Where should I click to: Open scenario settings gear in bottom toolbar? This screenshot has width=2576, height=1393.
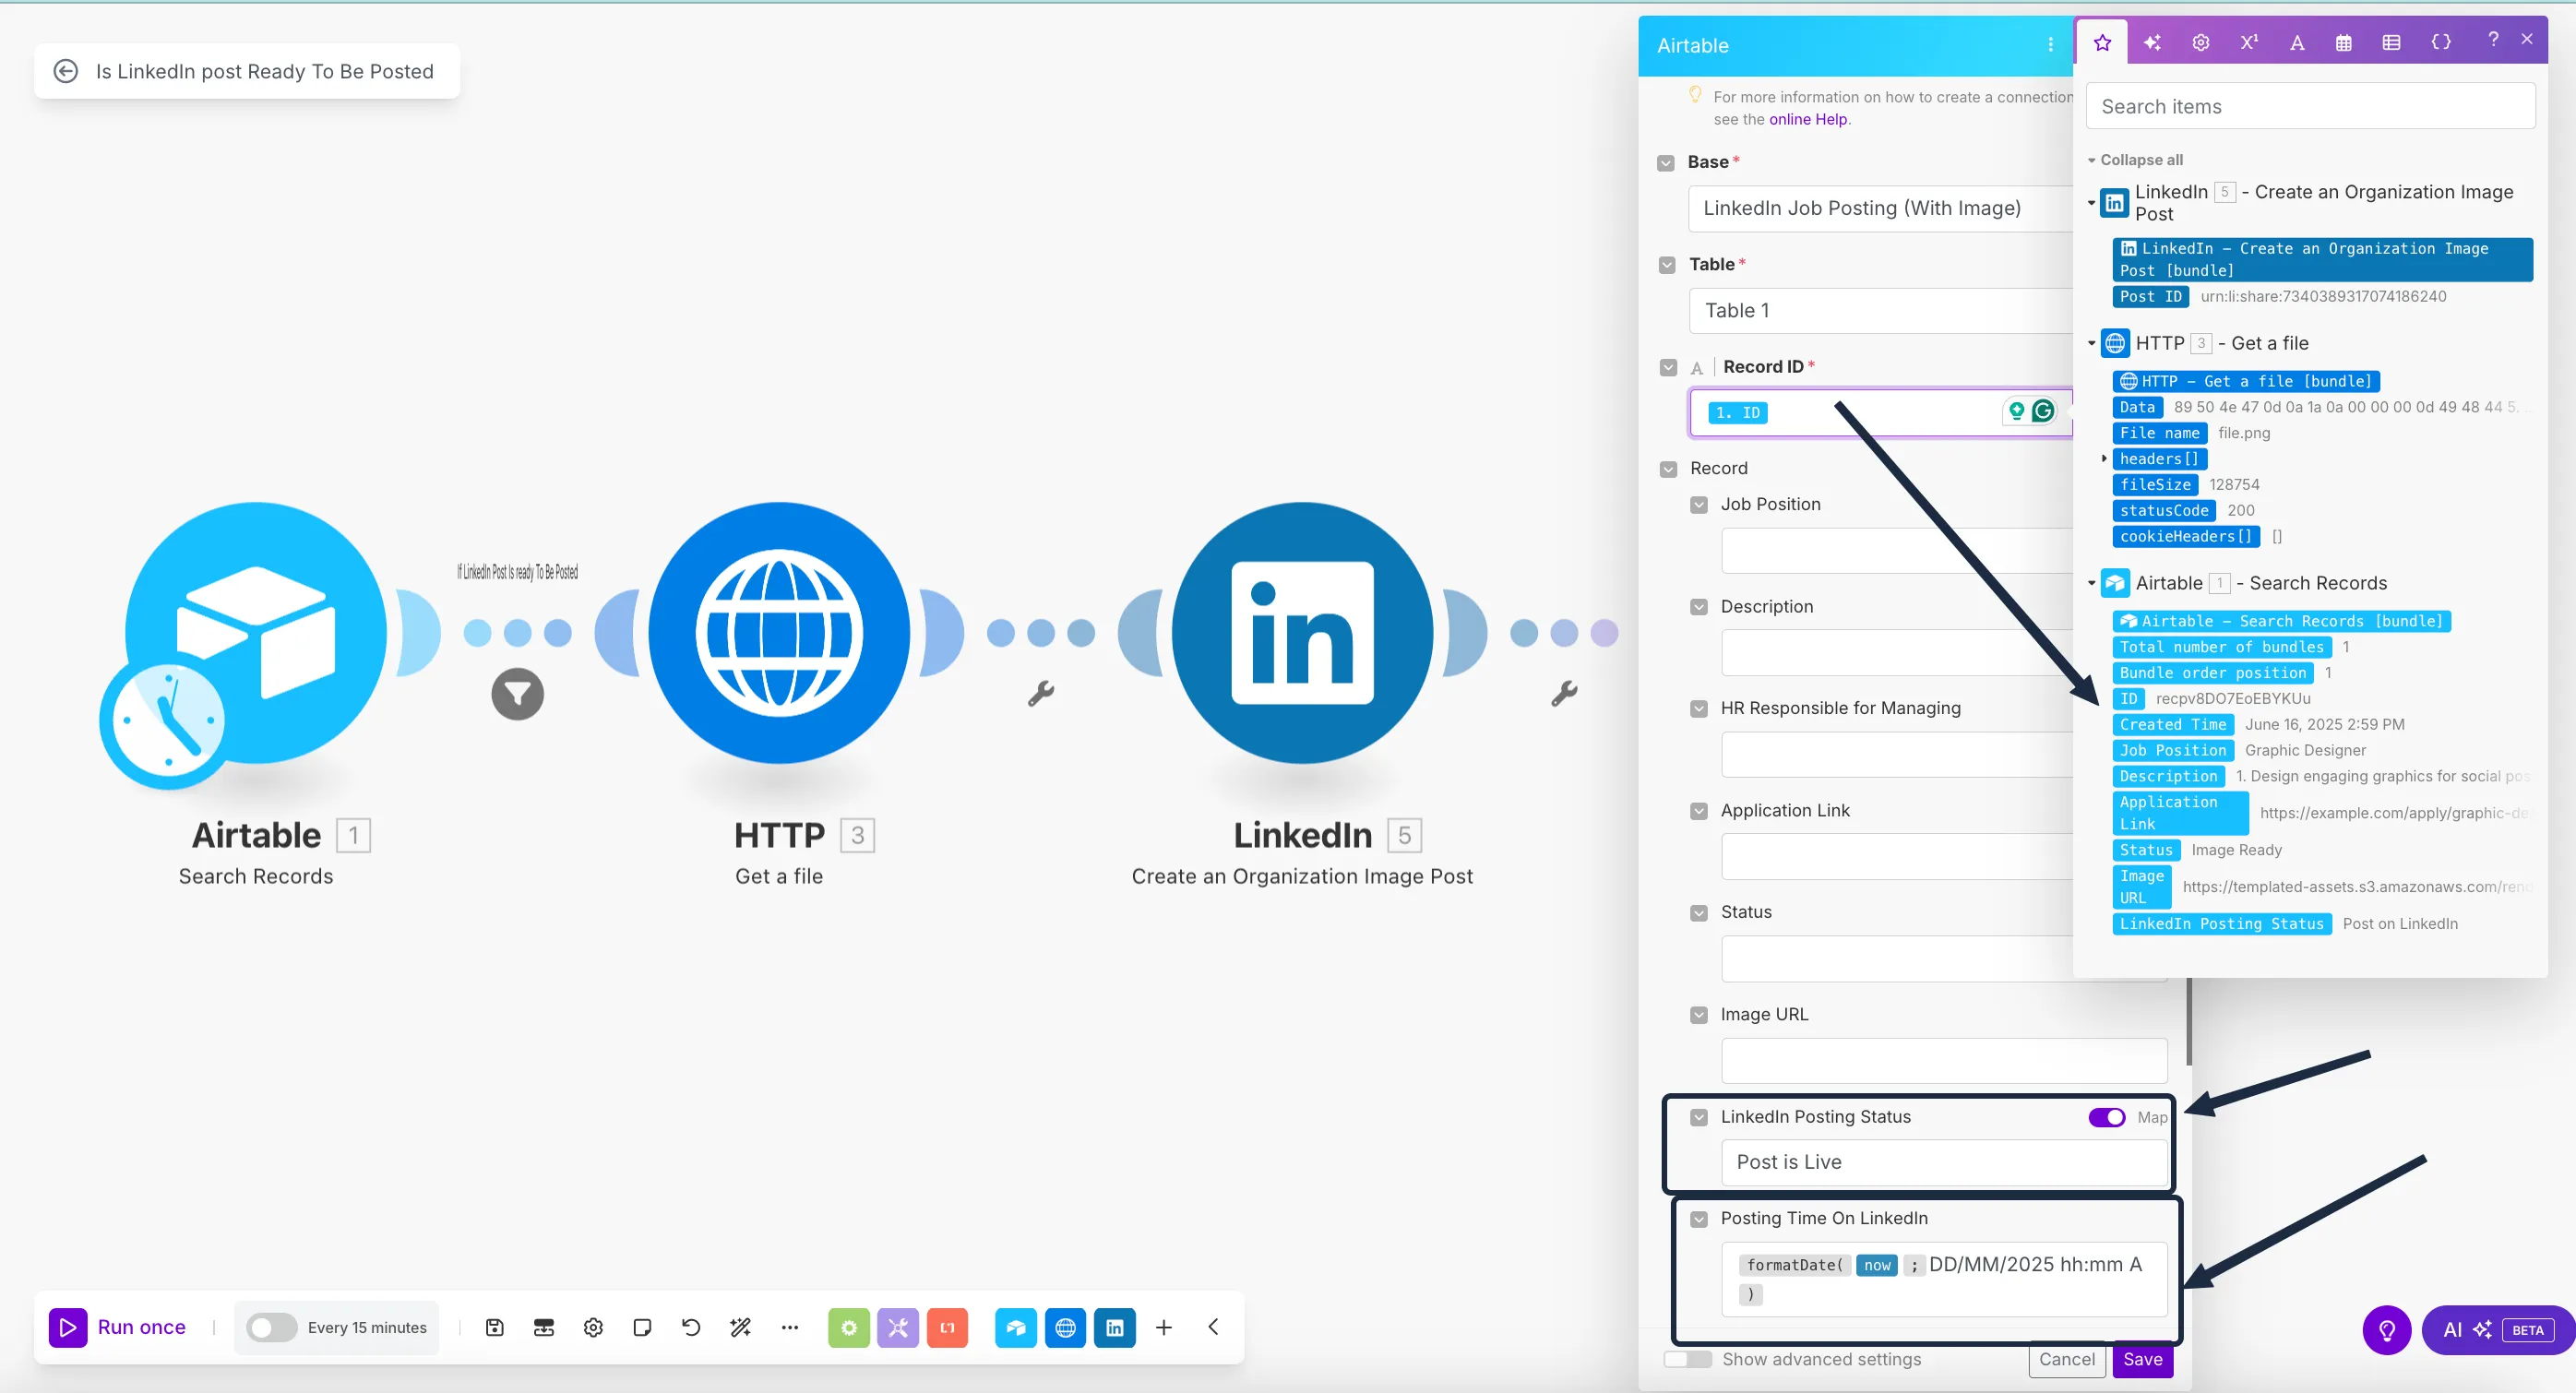[593, 1327]
